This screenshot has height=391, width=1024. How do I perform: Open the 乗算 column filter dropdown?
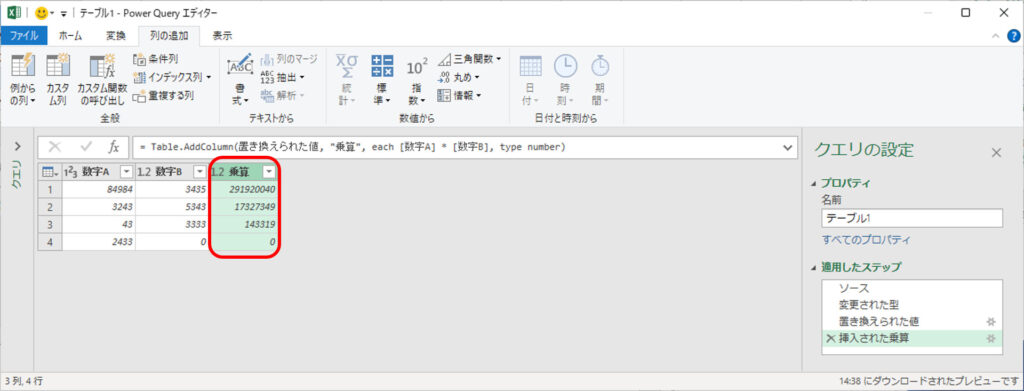[269, 172]
